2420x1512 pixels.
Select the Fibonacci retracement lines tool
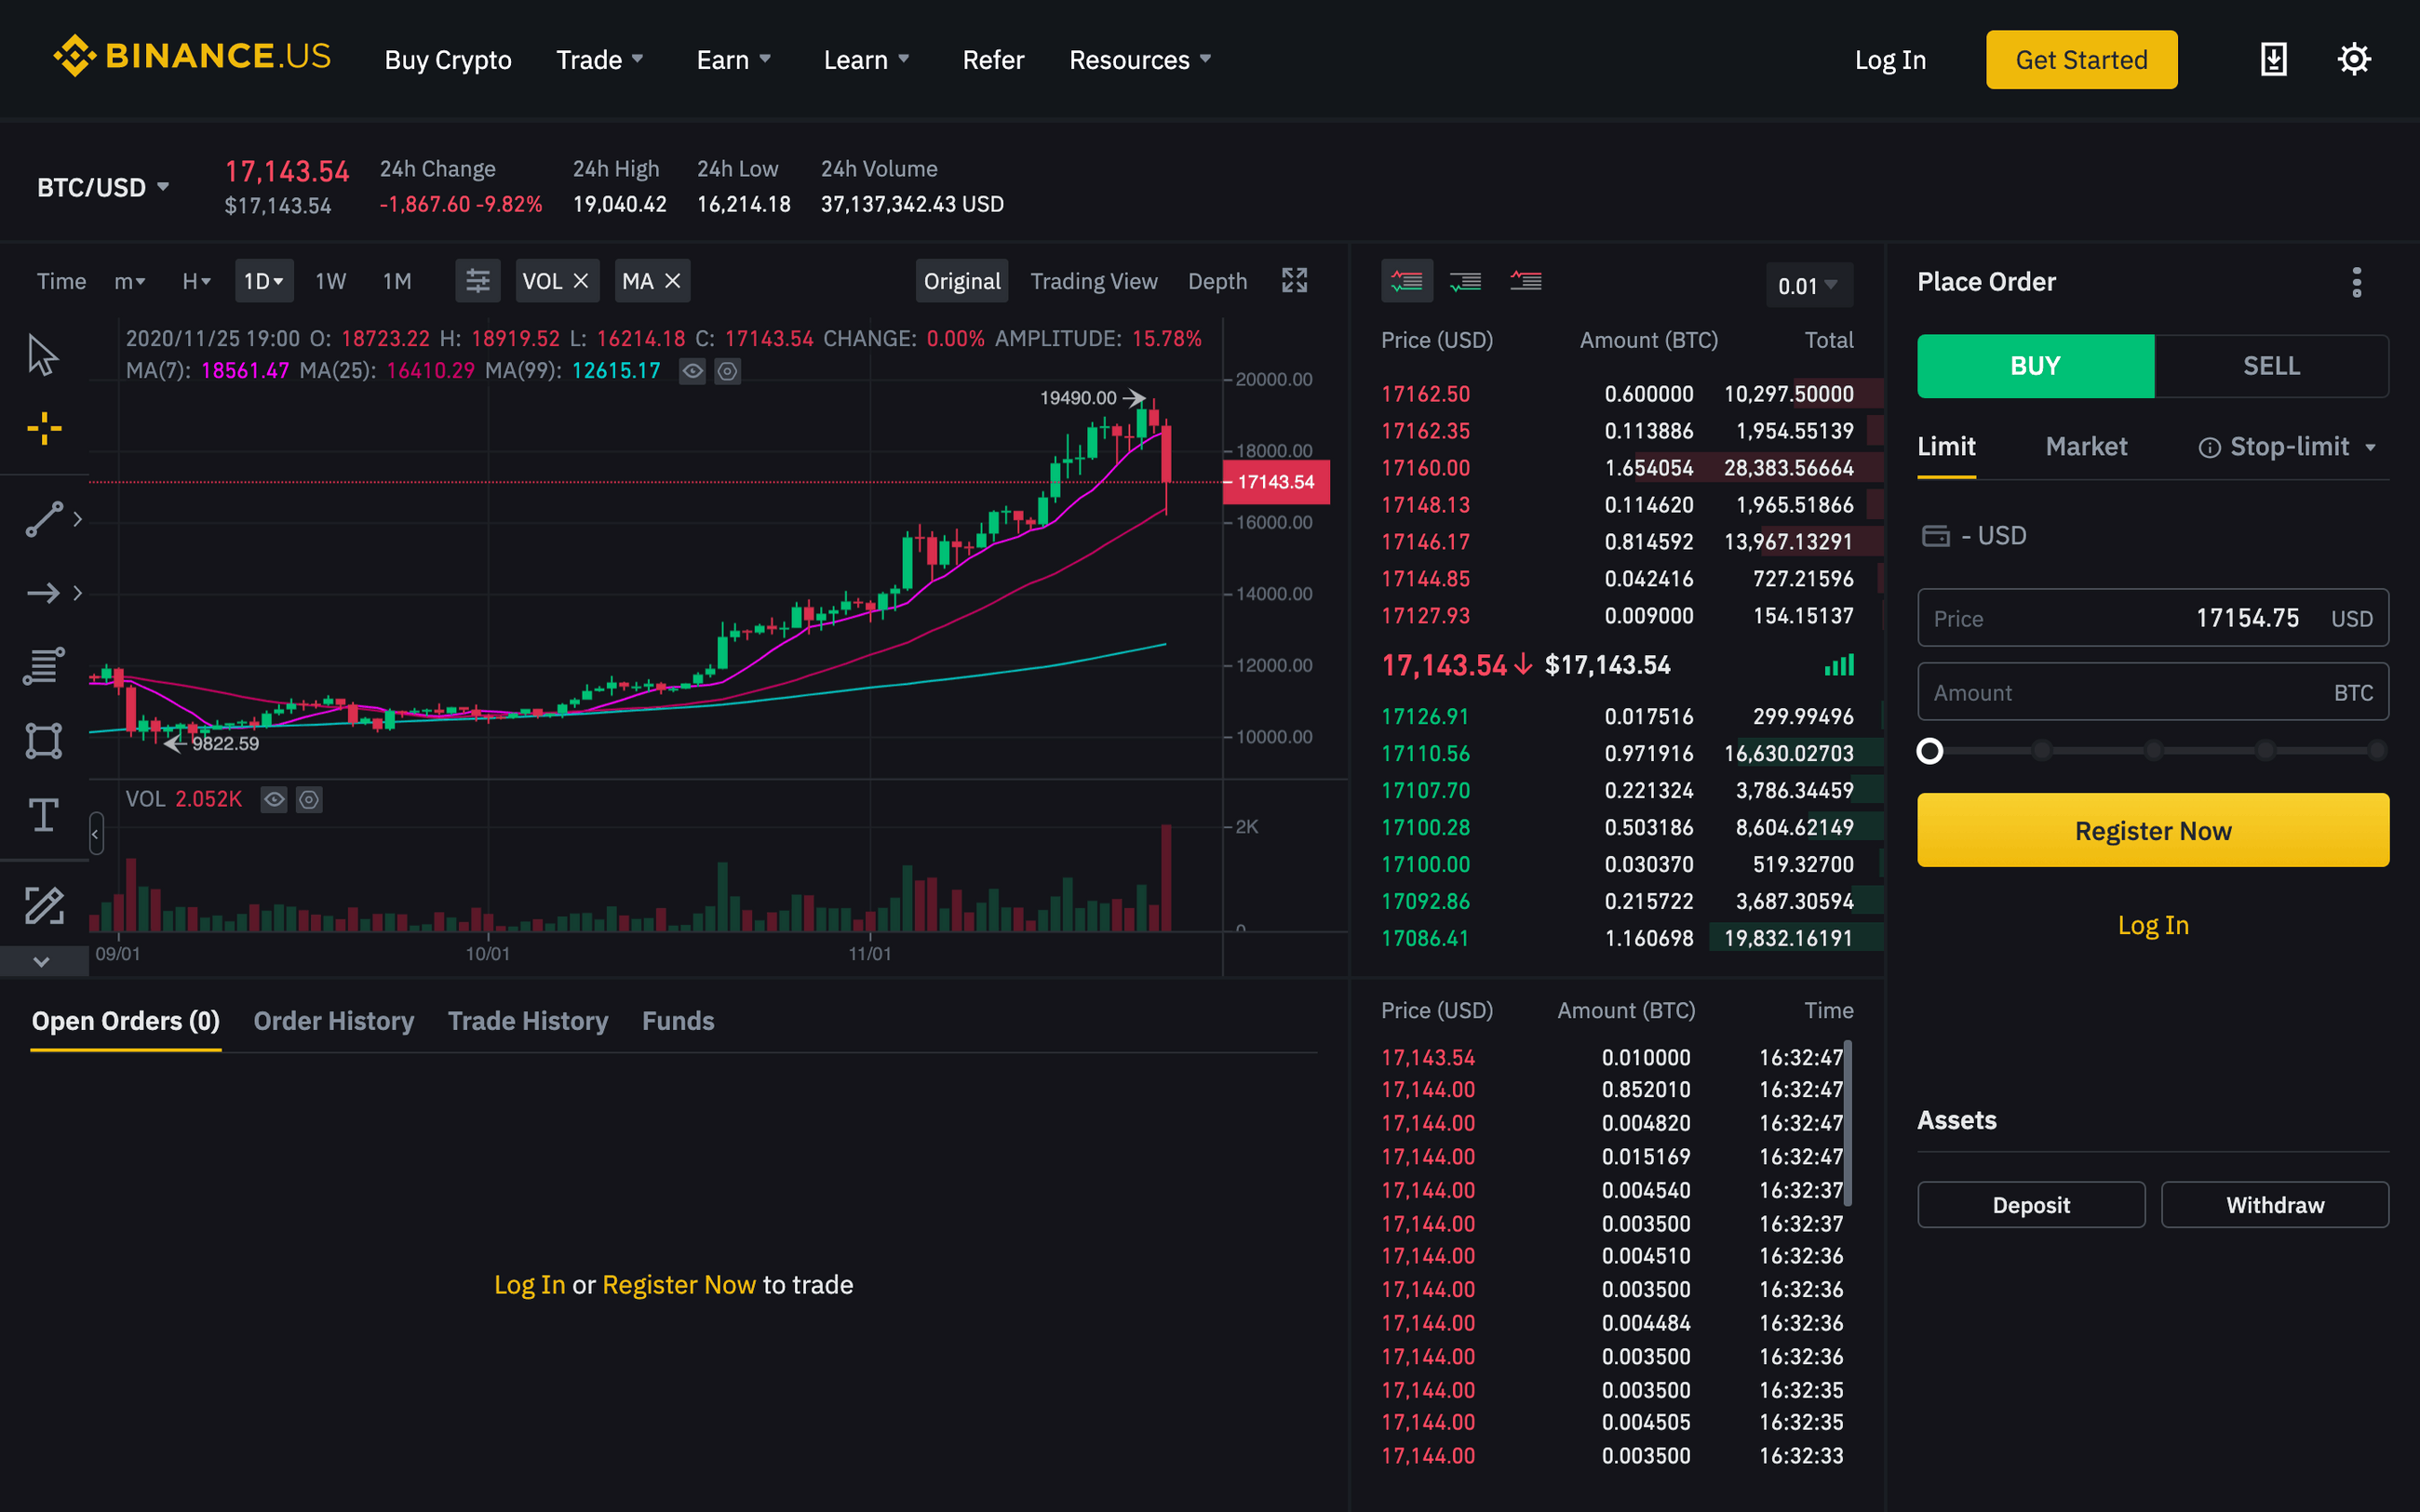click(44, 666)
